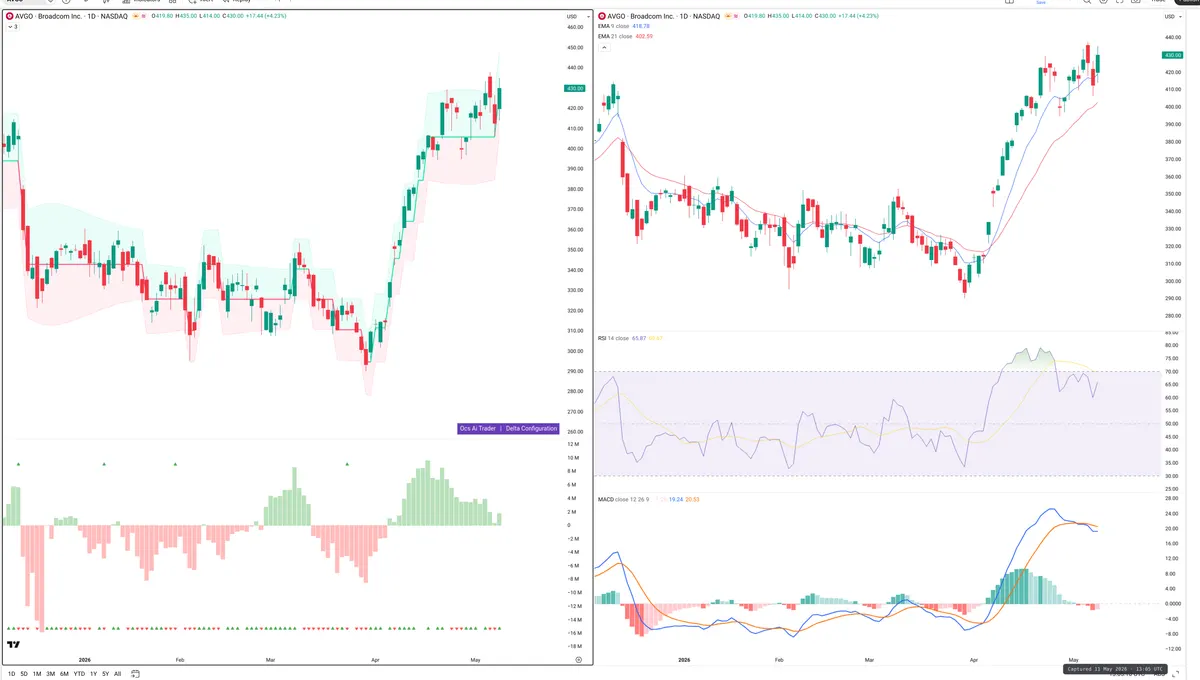This screenshot has height=680, width=1200.
Task: Expand the left chart's collapsed indicator legend
Action: pos(12,27)
